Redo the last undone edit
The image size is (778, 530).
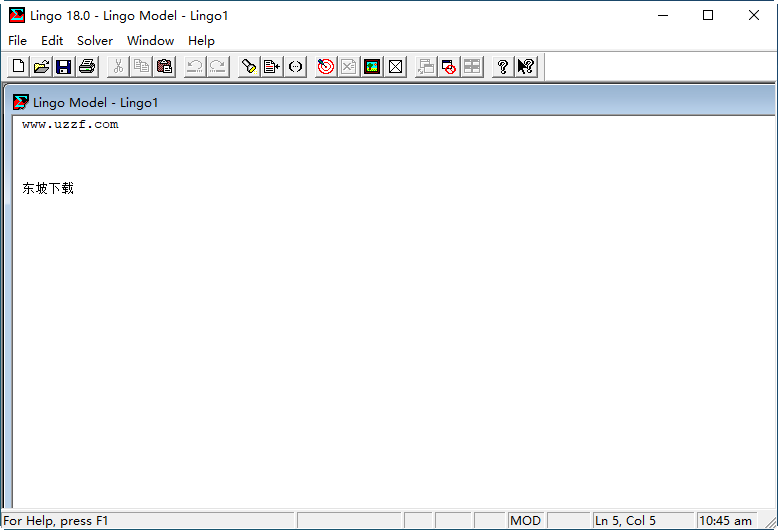pyautogui.click(x=218, y=66)
